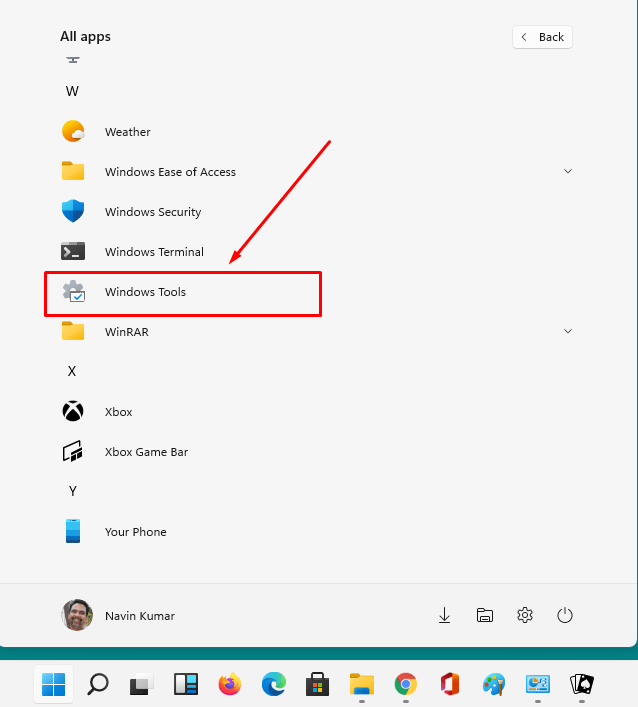Jump to letter W section header

point(72,91)
